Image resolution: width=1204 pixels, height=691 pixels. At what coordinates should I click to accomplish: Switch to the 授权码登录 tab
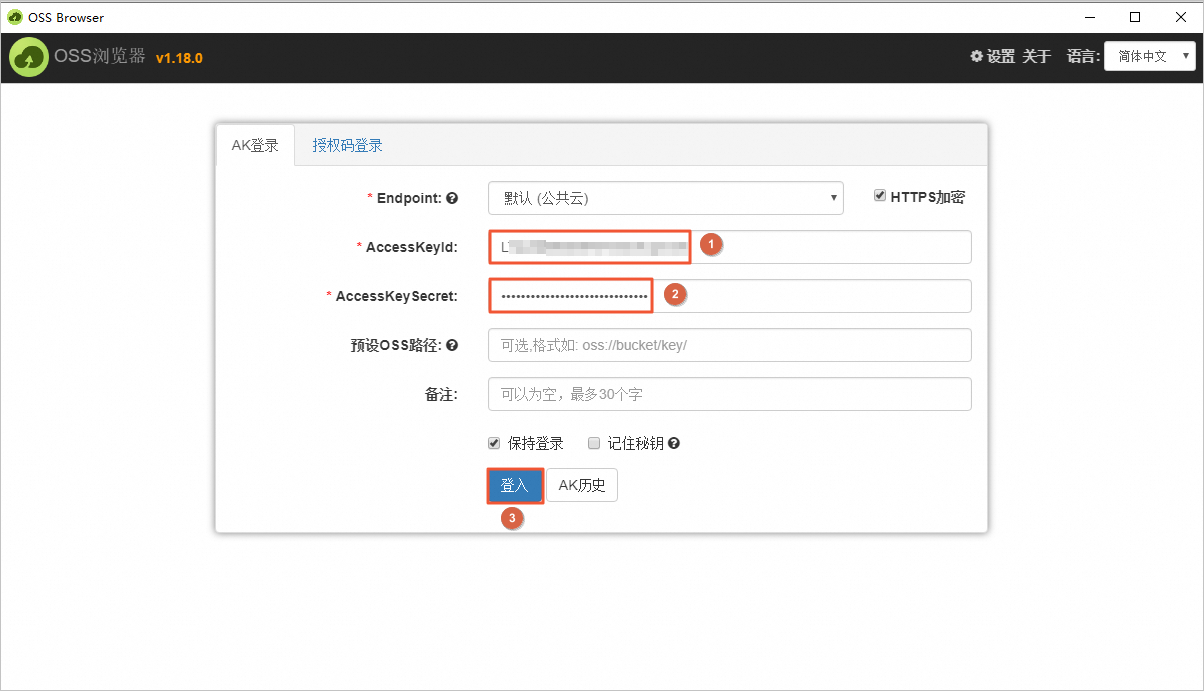[x=347, y=145]
